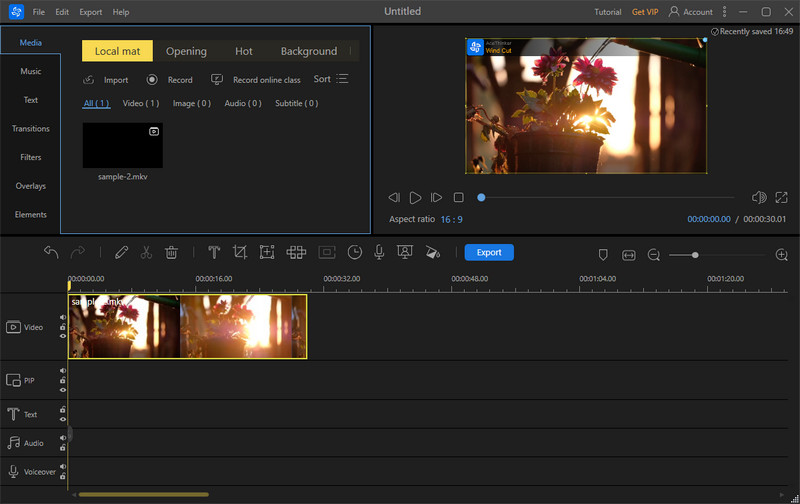Click the blue Export button
Viewport: 800px width, 504px height.
[x=489, y=253]
